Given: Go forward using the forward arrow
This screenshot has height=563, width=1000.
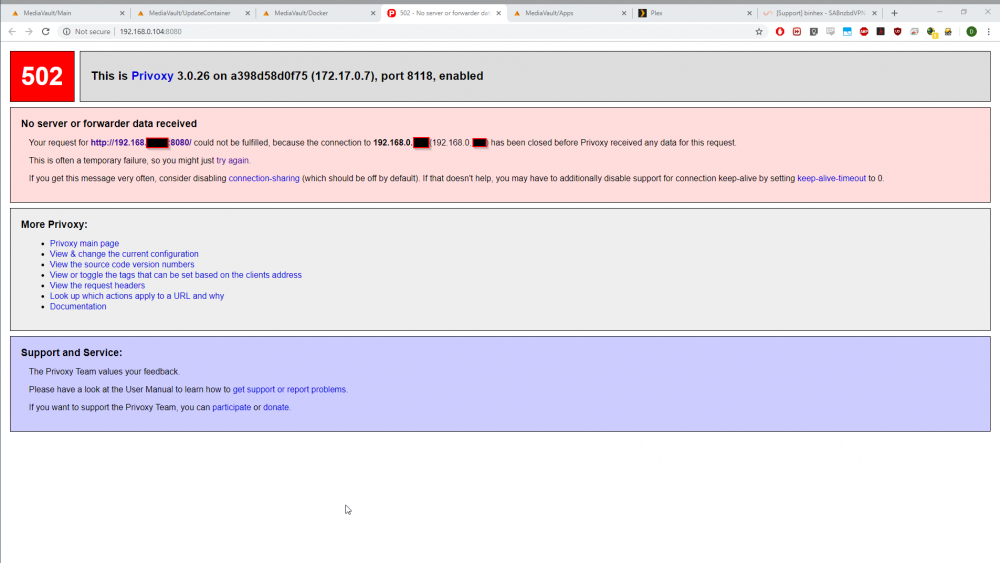Looking at the screenshot, I should [x=29, y=31].
